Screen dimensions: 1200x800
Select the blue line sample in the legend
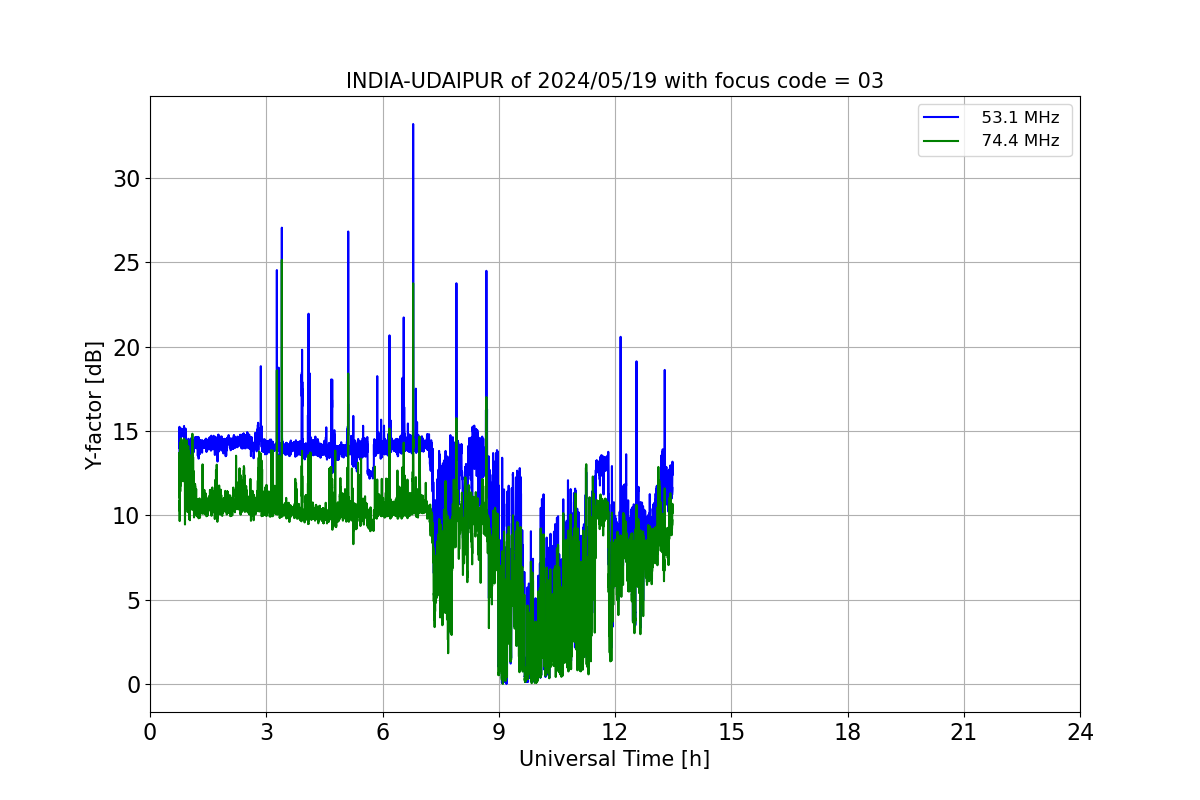click(x=943, y=118)
